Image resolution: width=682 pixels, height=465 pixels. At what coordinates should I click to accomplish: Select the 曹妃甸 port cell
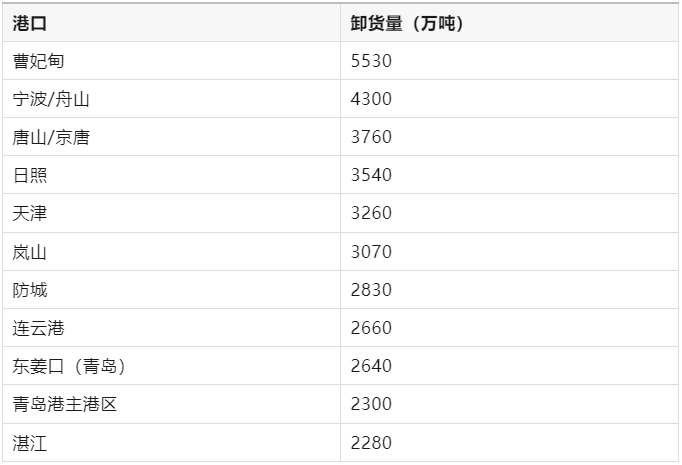click(171, 61)
